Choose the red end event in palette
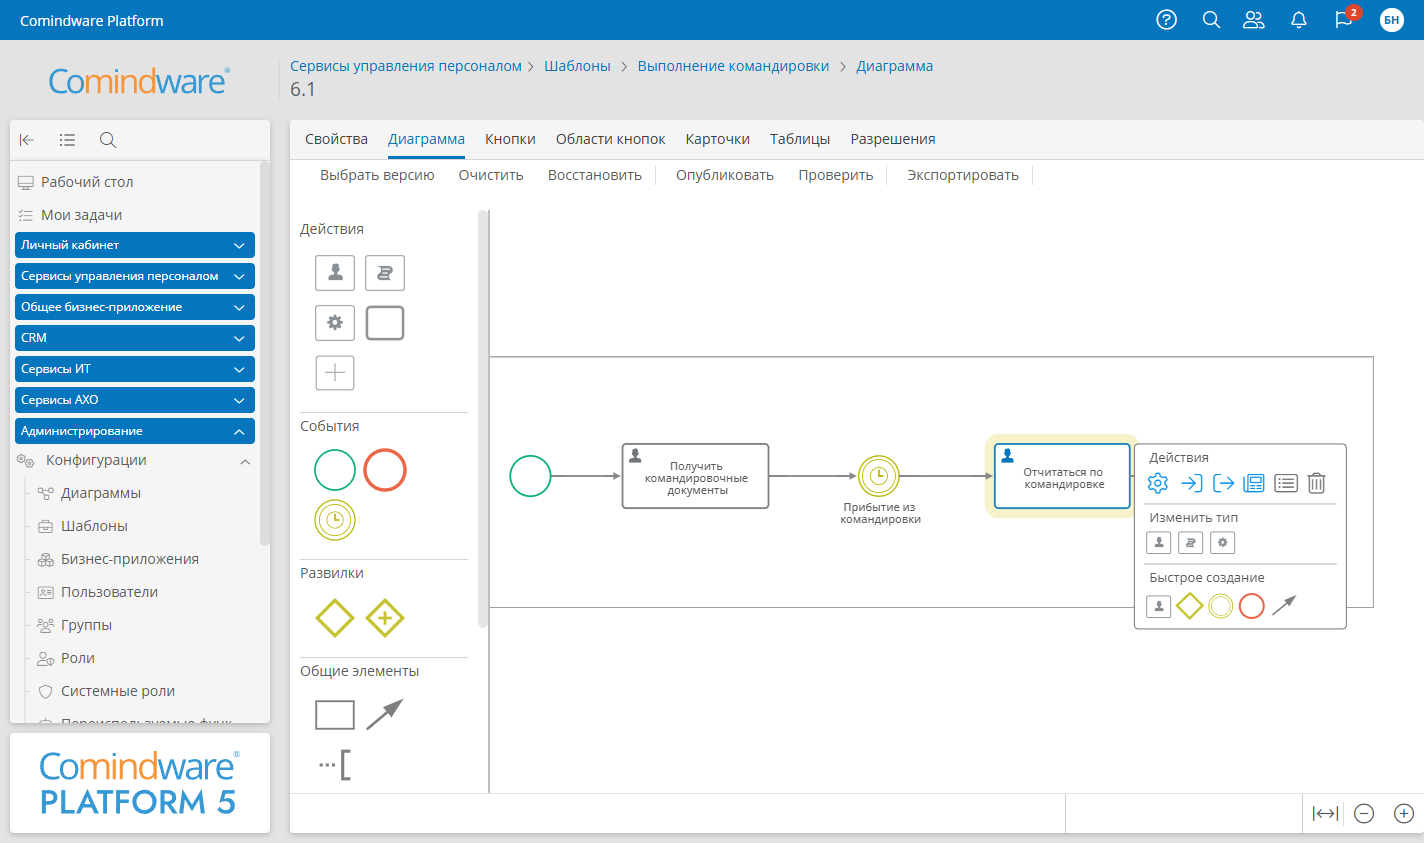 pos(385,470)
